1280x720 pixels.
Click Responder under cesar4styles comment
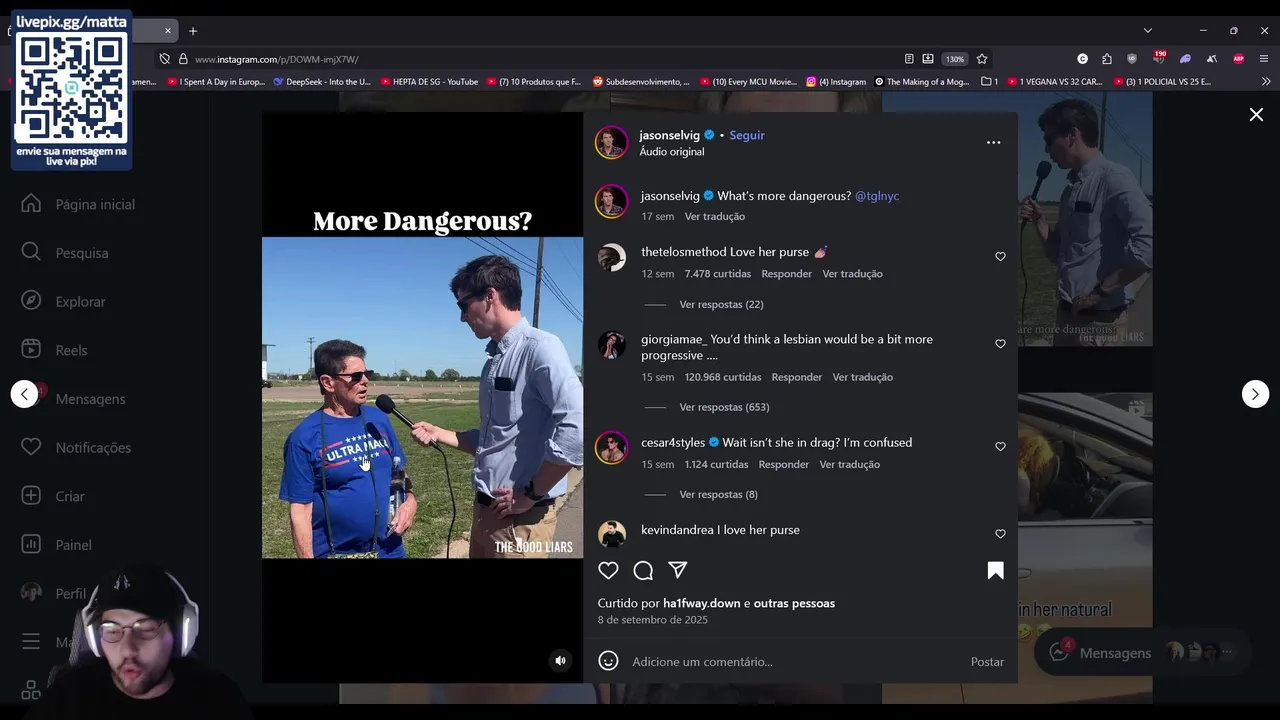[x=783, y=464]
